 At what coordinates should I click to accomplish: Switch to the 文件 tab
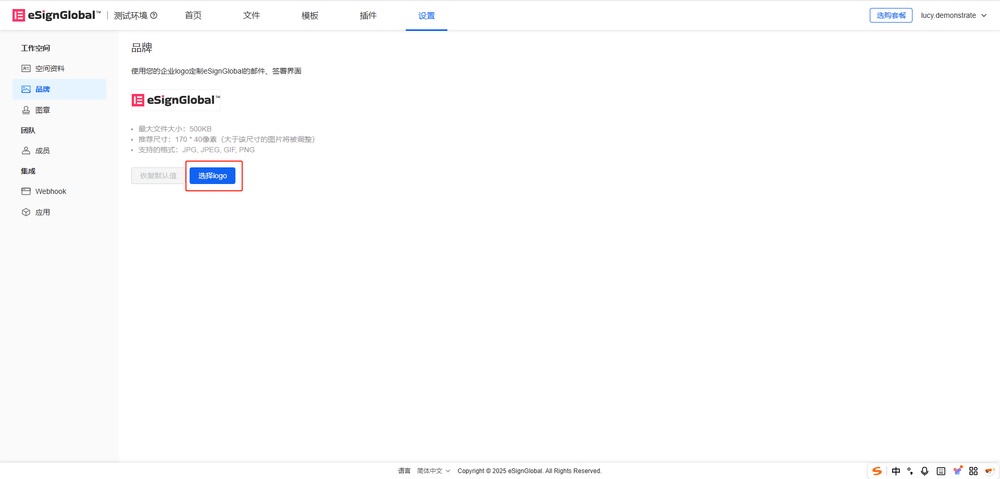[251, 16]
